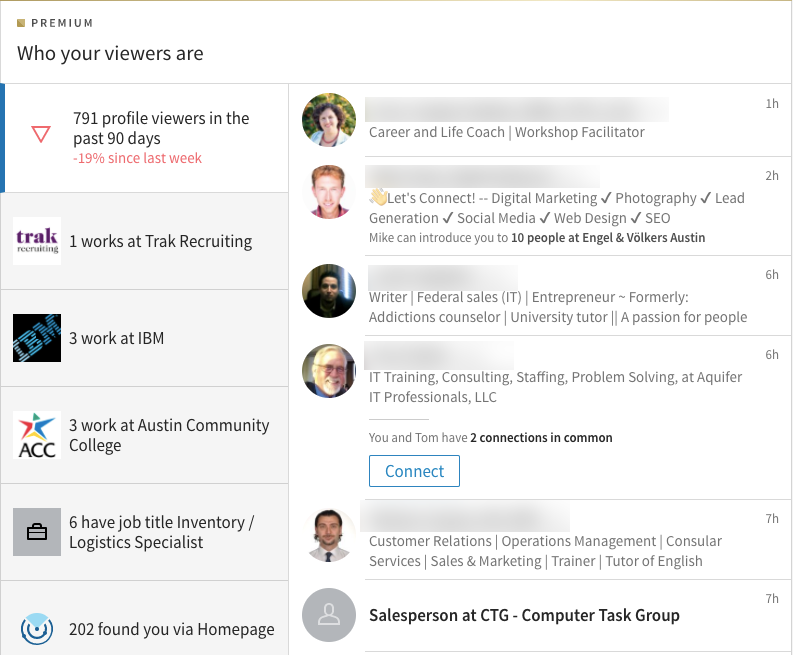Screen dimensions: 793x655
Task: Select the 1 works at Trak Recruiting filter
Action: [x=160, y=241]
